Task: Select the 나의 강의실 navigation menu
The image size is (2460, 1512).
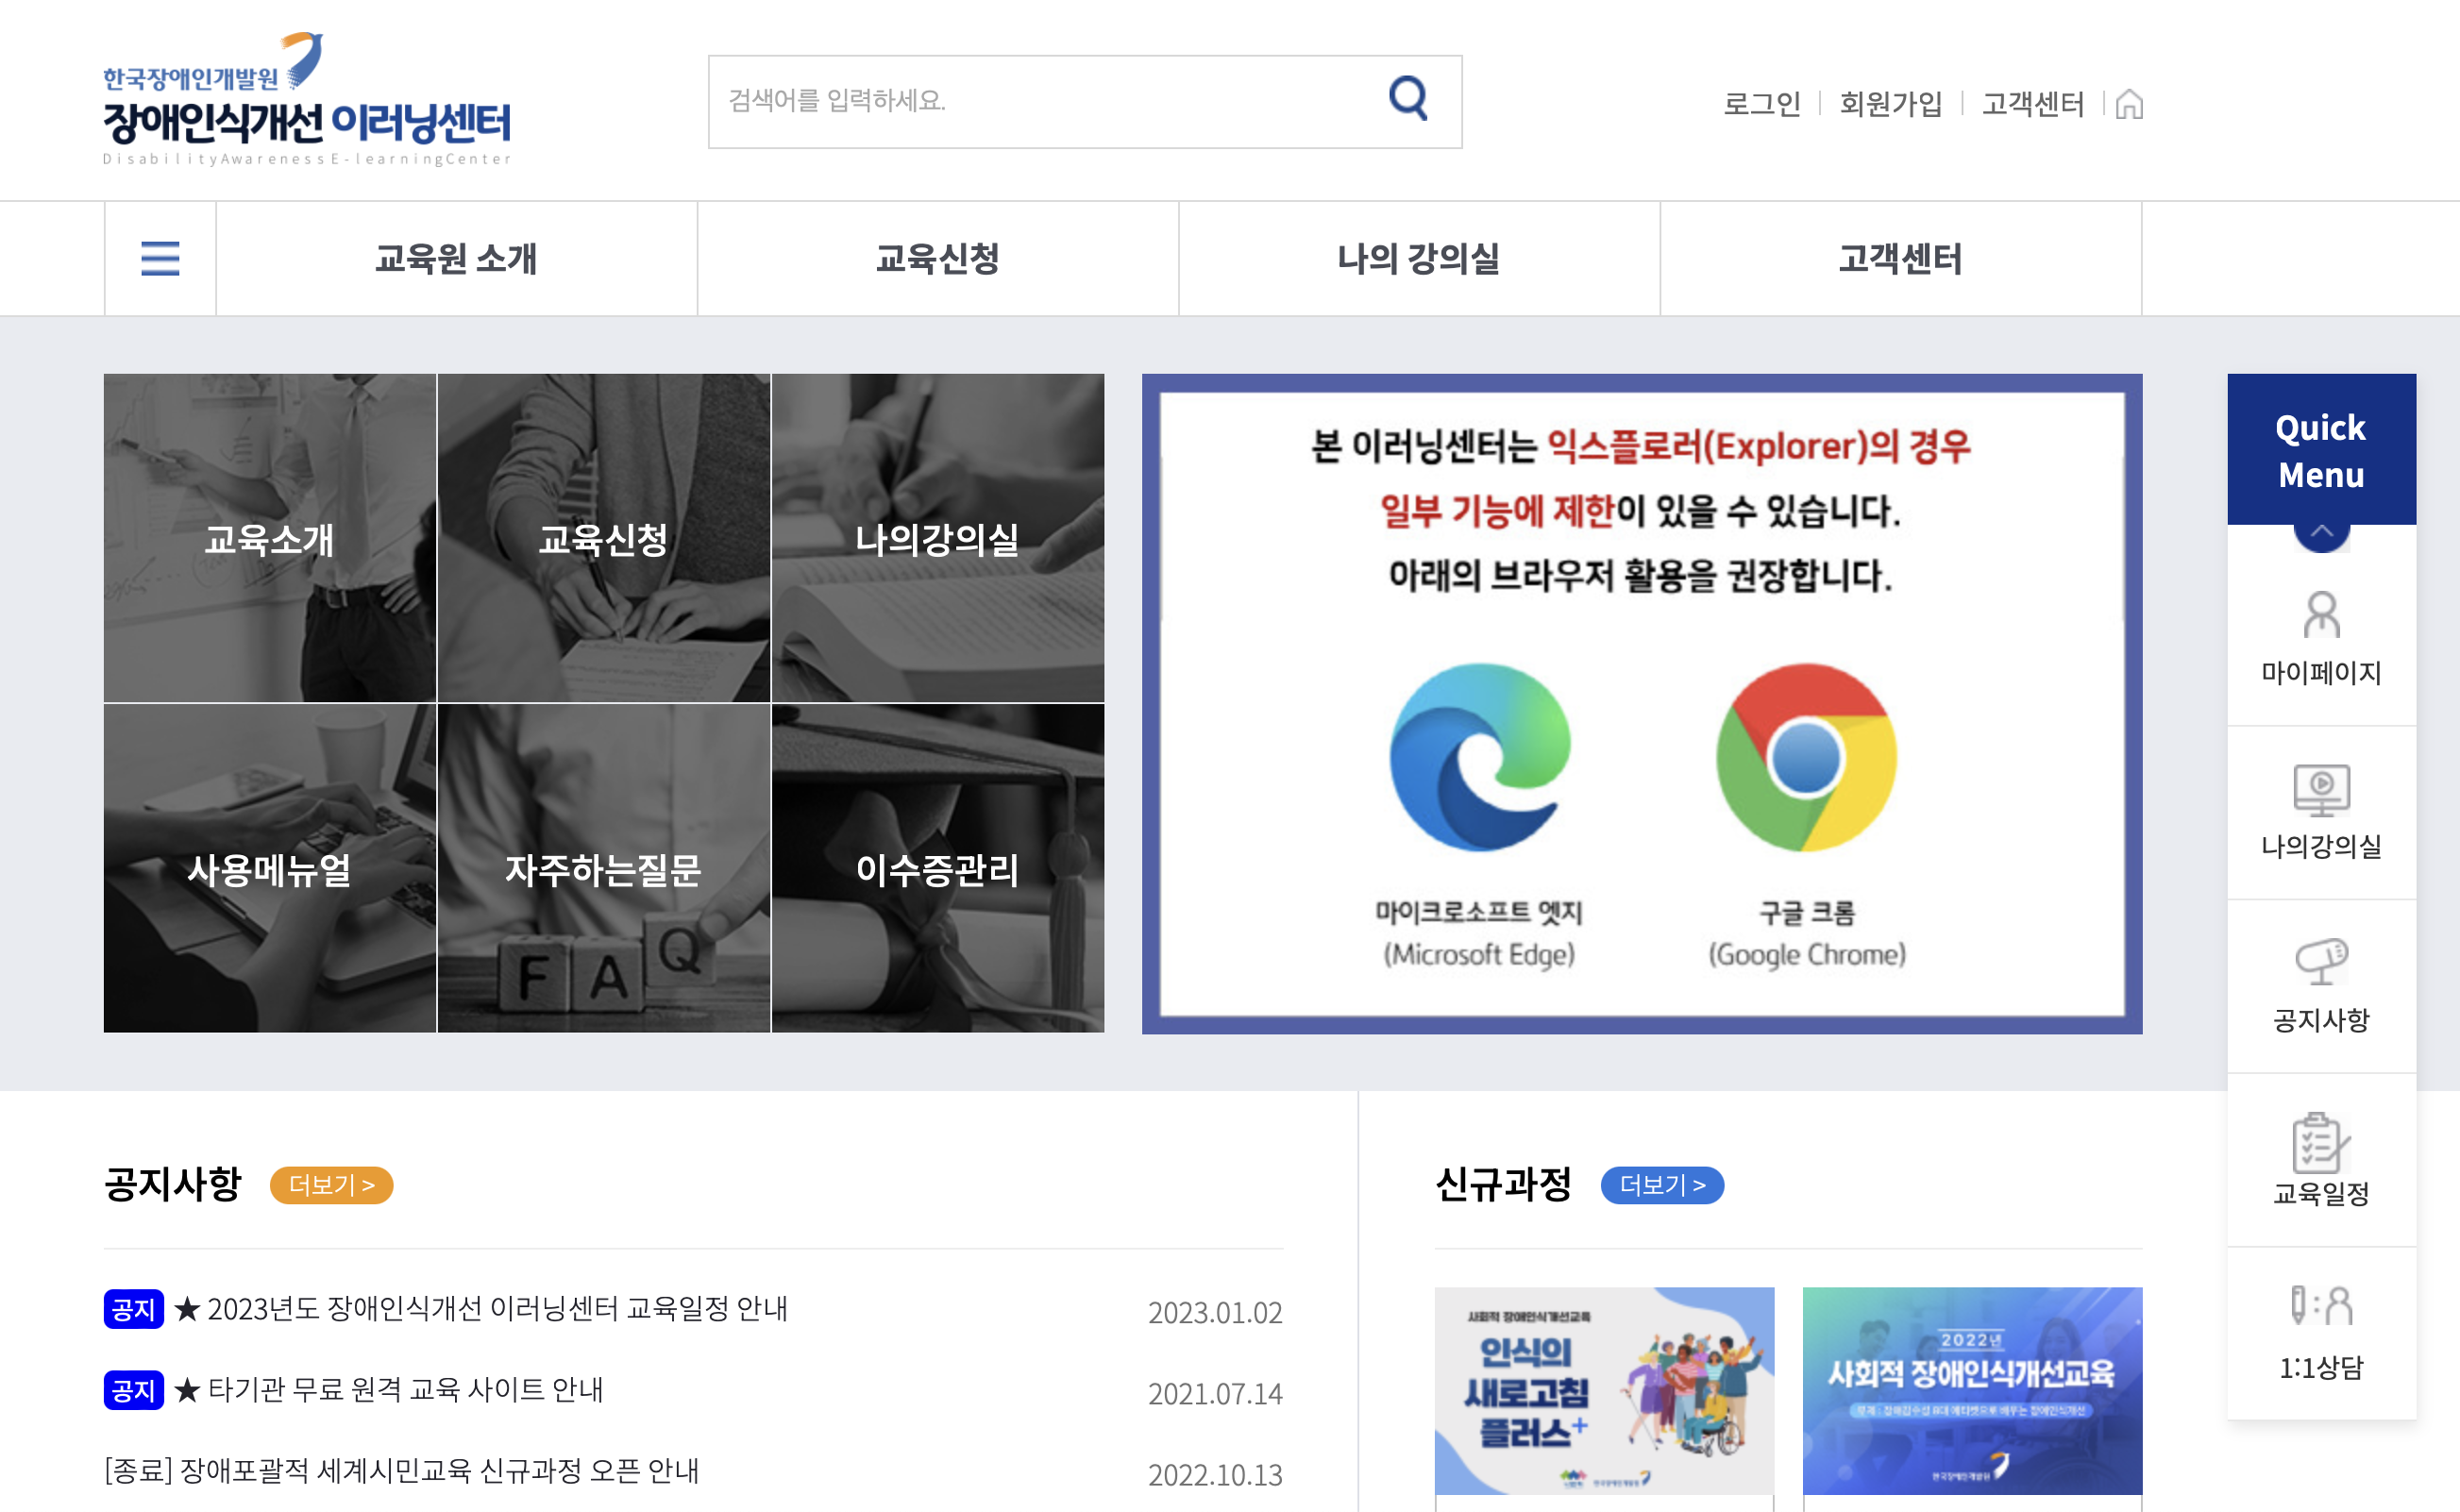Action: click(x=1418, y=258)
